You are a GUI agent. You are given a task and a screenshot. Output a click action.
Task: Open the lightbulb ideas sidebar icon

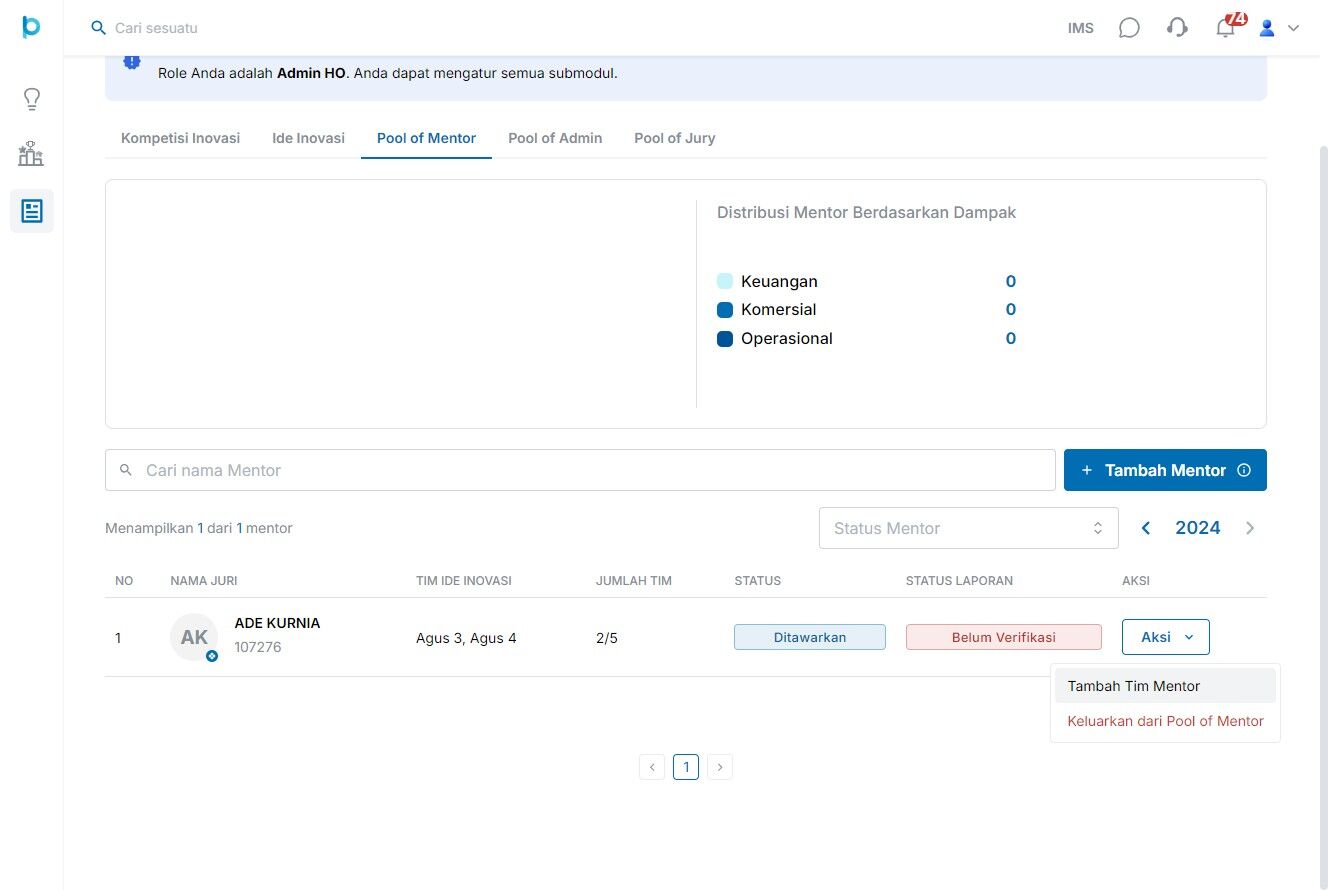(32, 99)
